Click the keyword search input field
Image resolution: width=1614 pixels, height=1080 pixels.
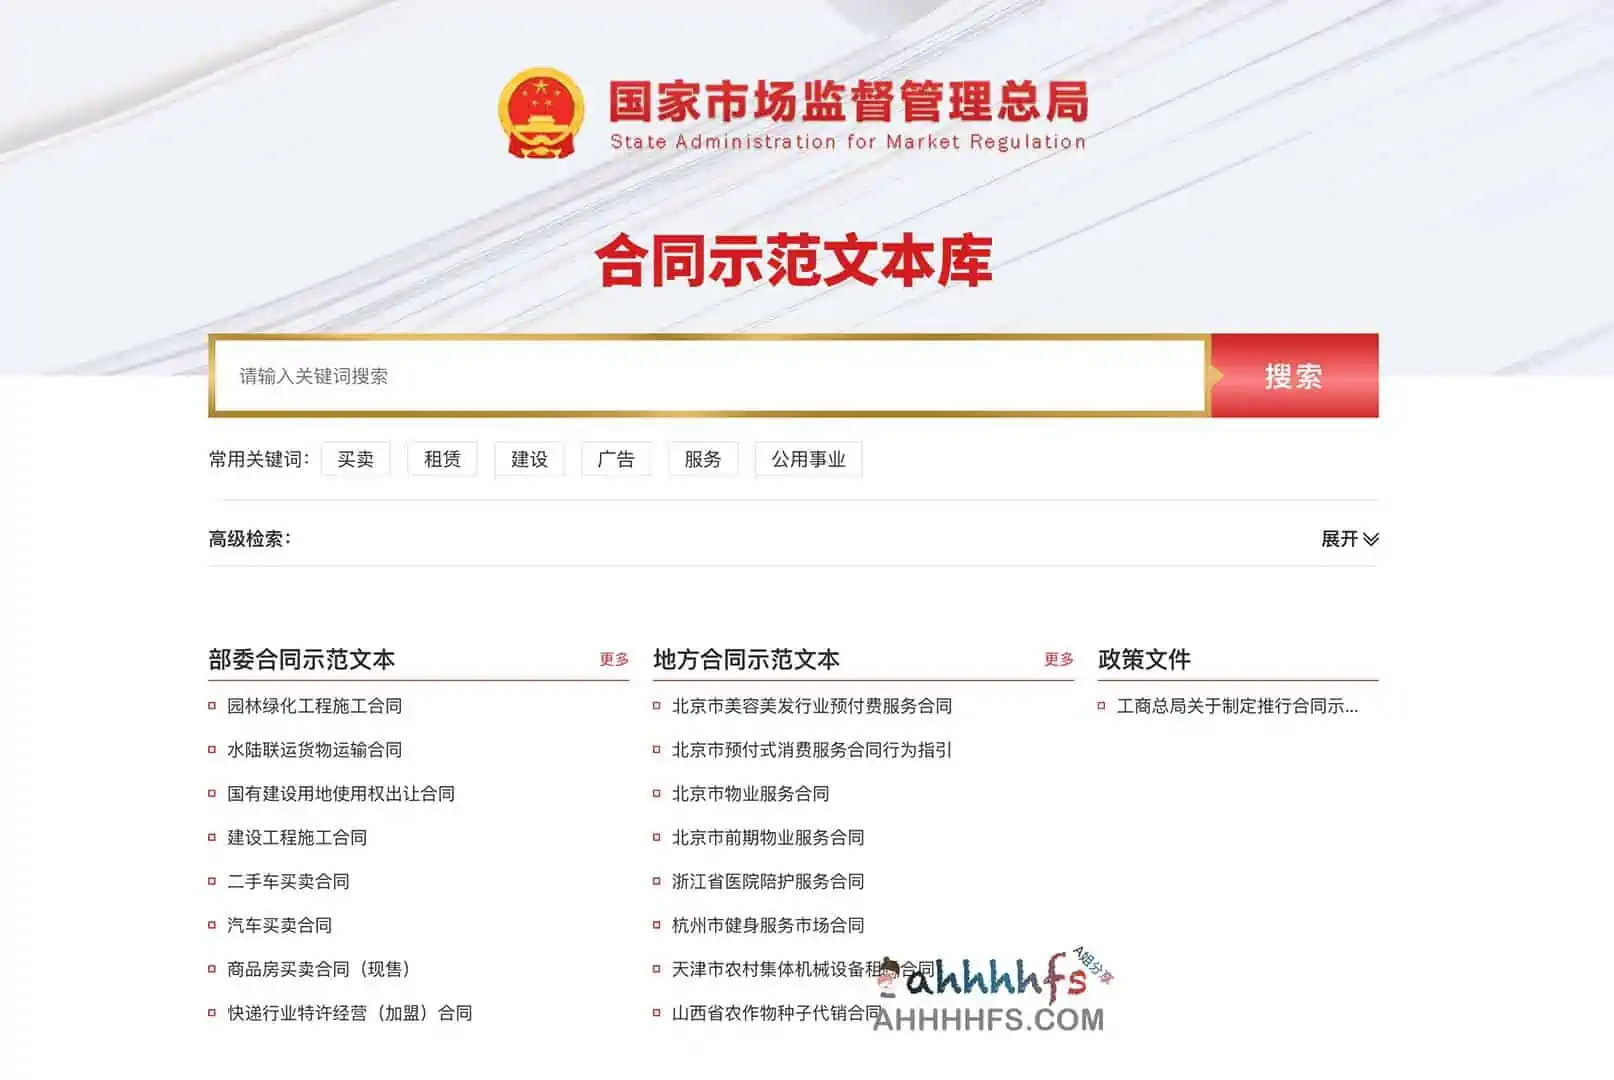[700, 377]
